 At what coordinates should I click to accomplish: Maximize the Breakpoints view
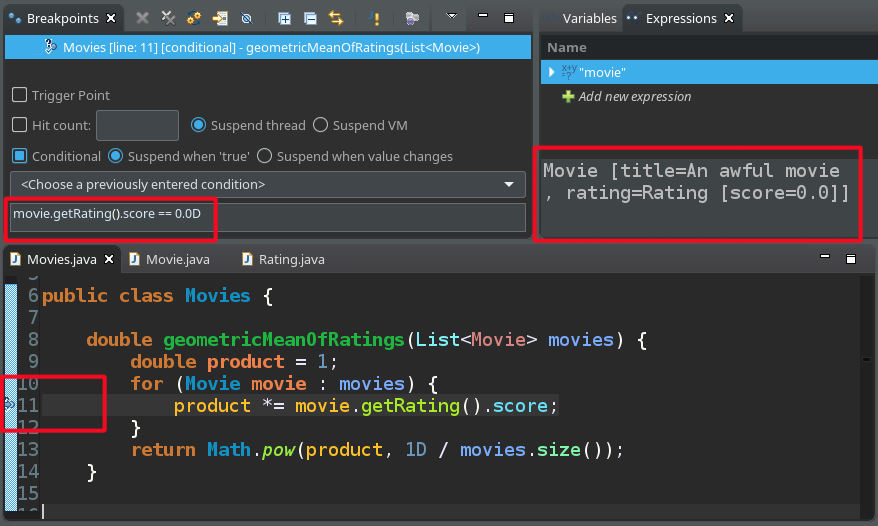(x=508, y=18)
